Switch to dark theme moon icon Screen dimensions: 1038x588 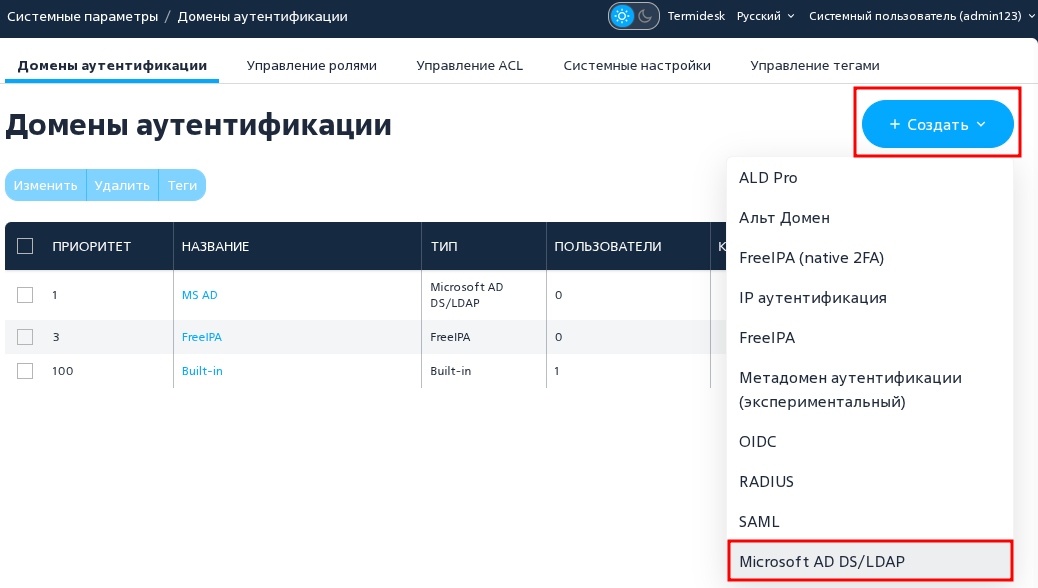(x=645, y=16)
